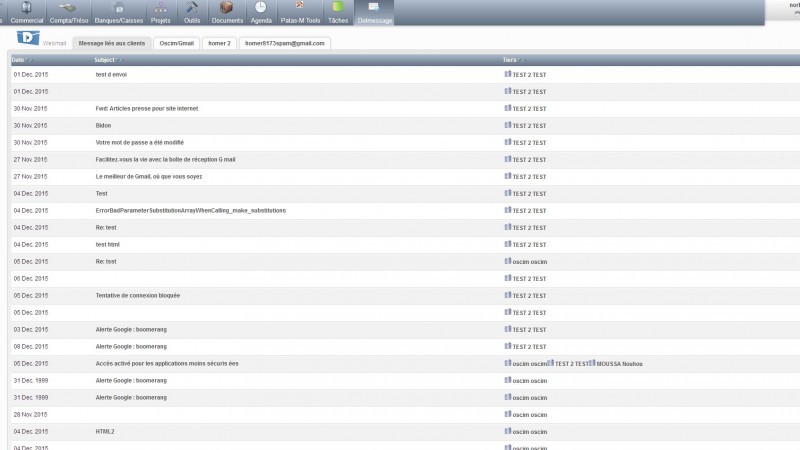The image size is (800, 450).
Task: Open the 'HTML2' message
Action: coord(105,432)
